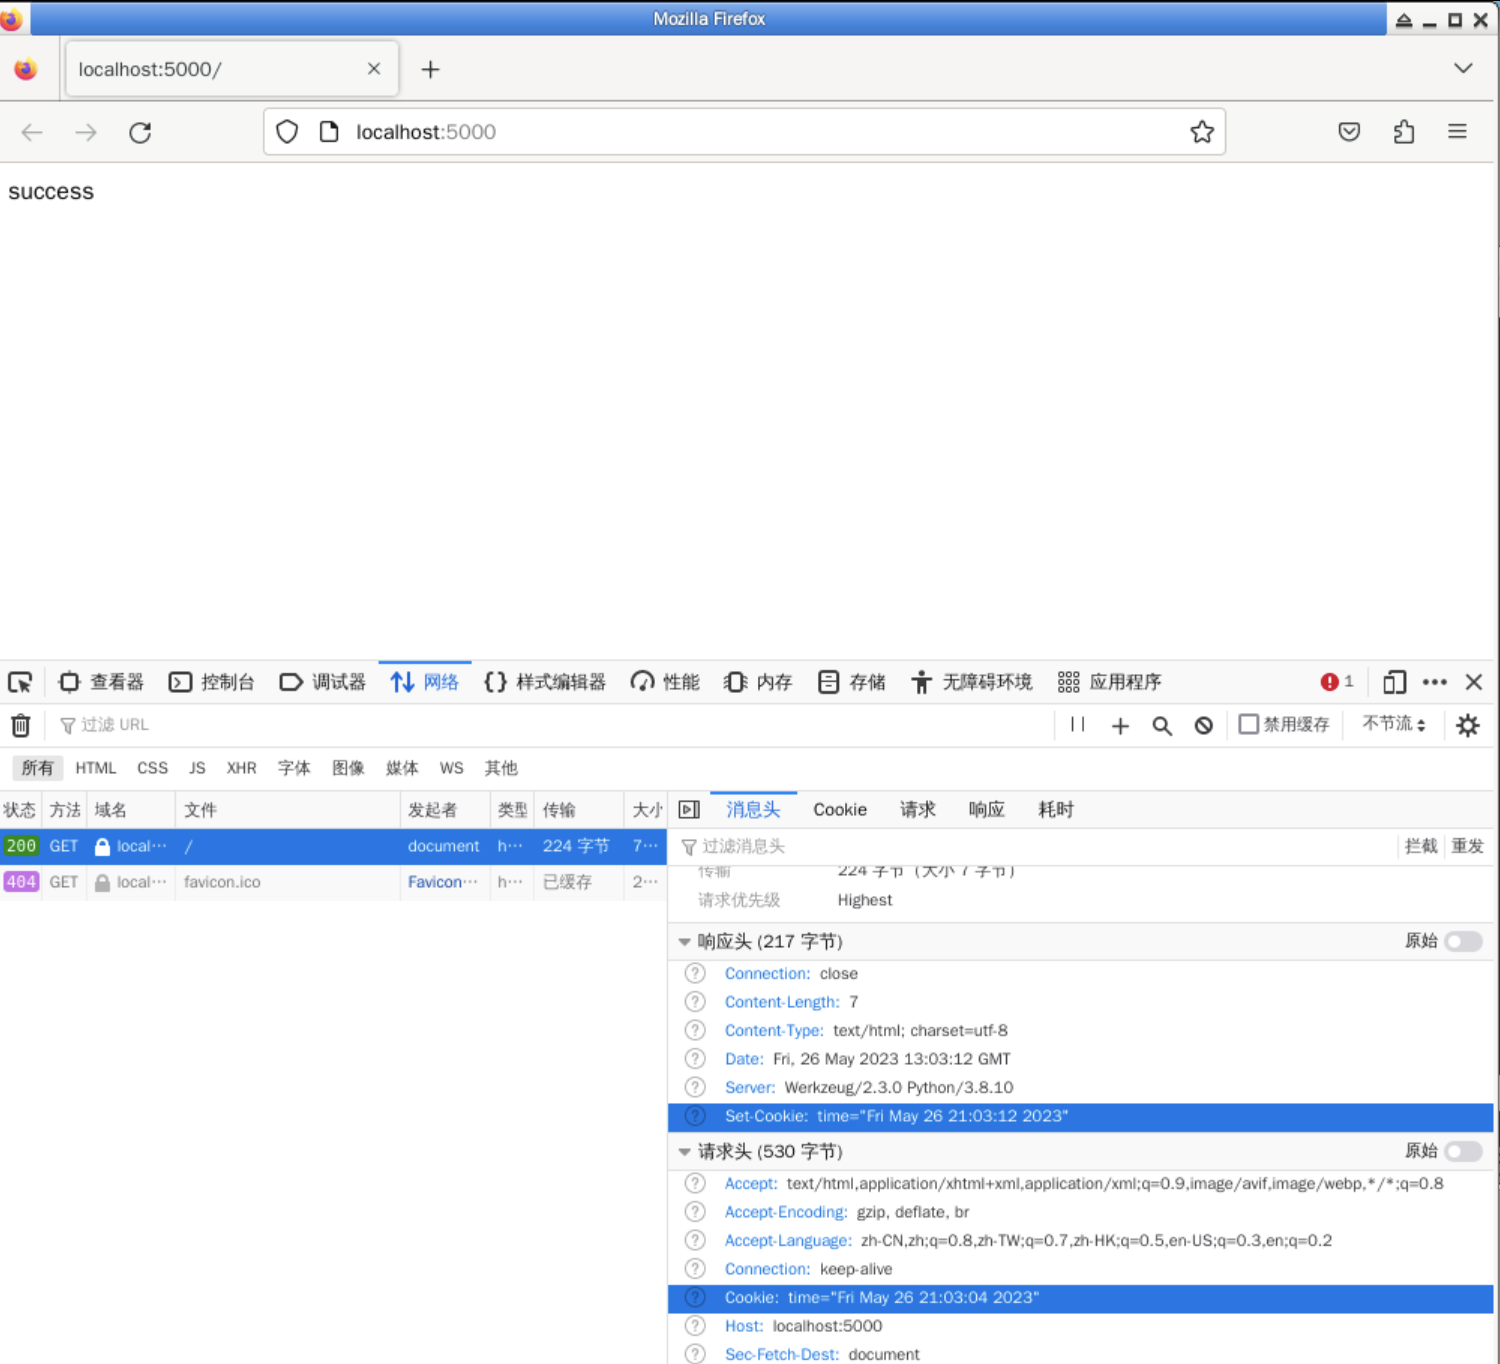Click the 重发 resend button

point(1467,846)
